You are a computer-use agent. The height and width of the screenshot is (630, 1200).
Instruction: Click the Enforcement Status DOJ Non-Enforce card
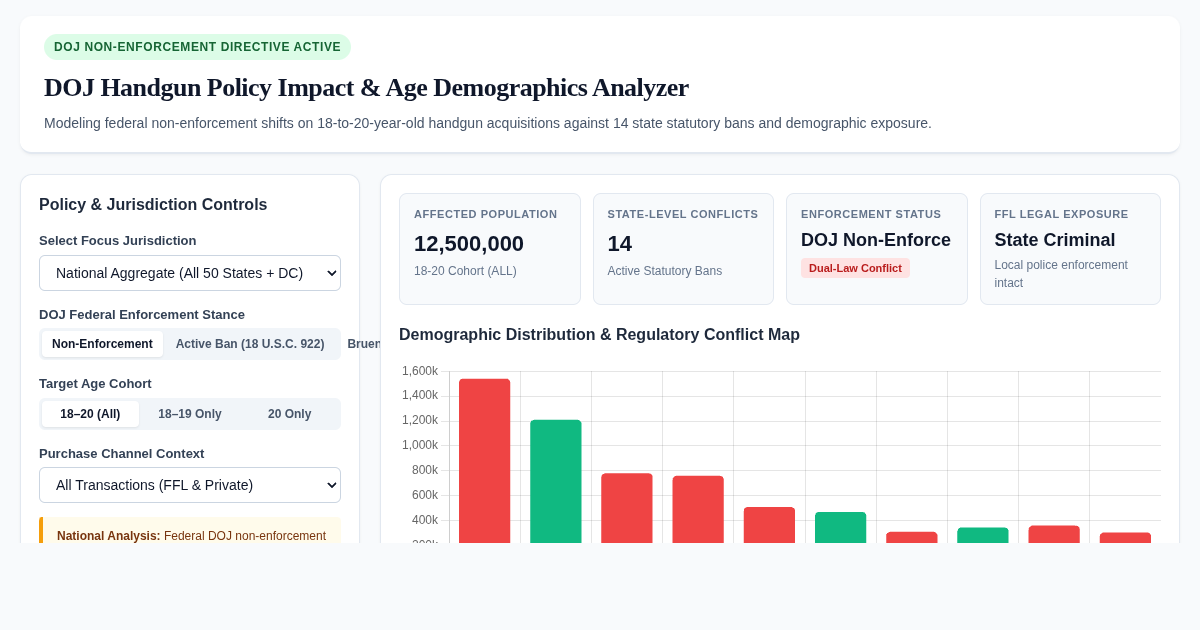(877, 249)
